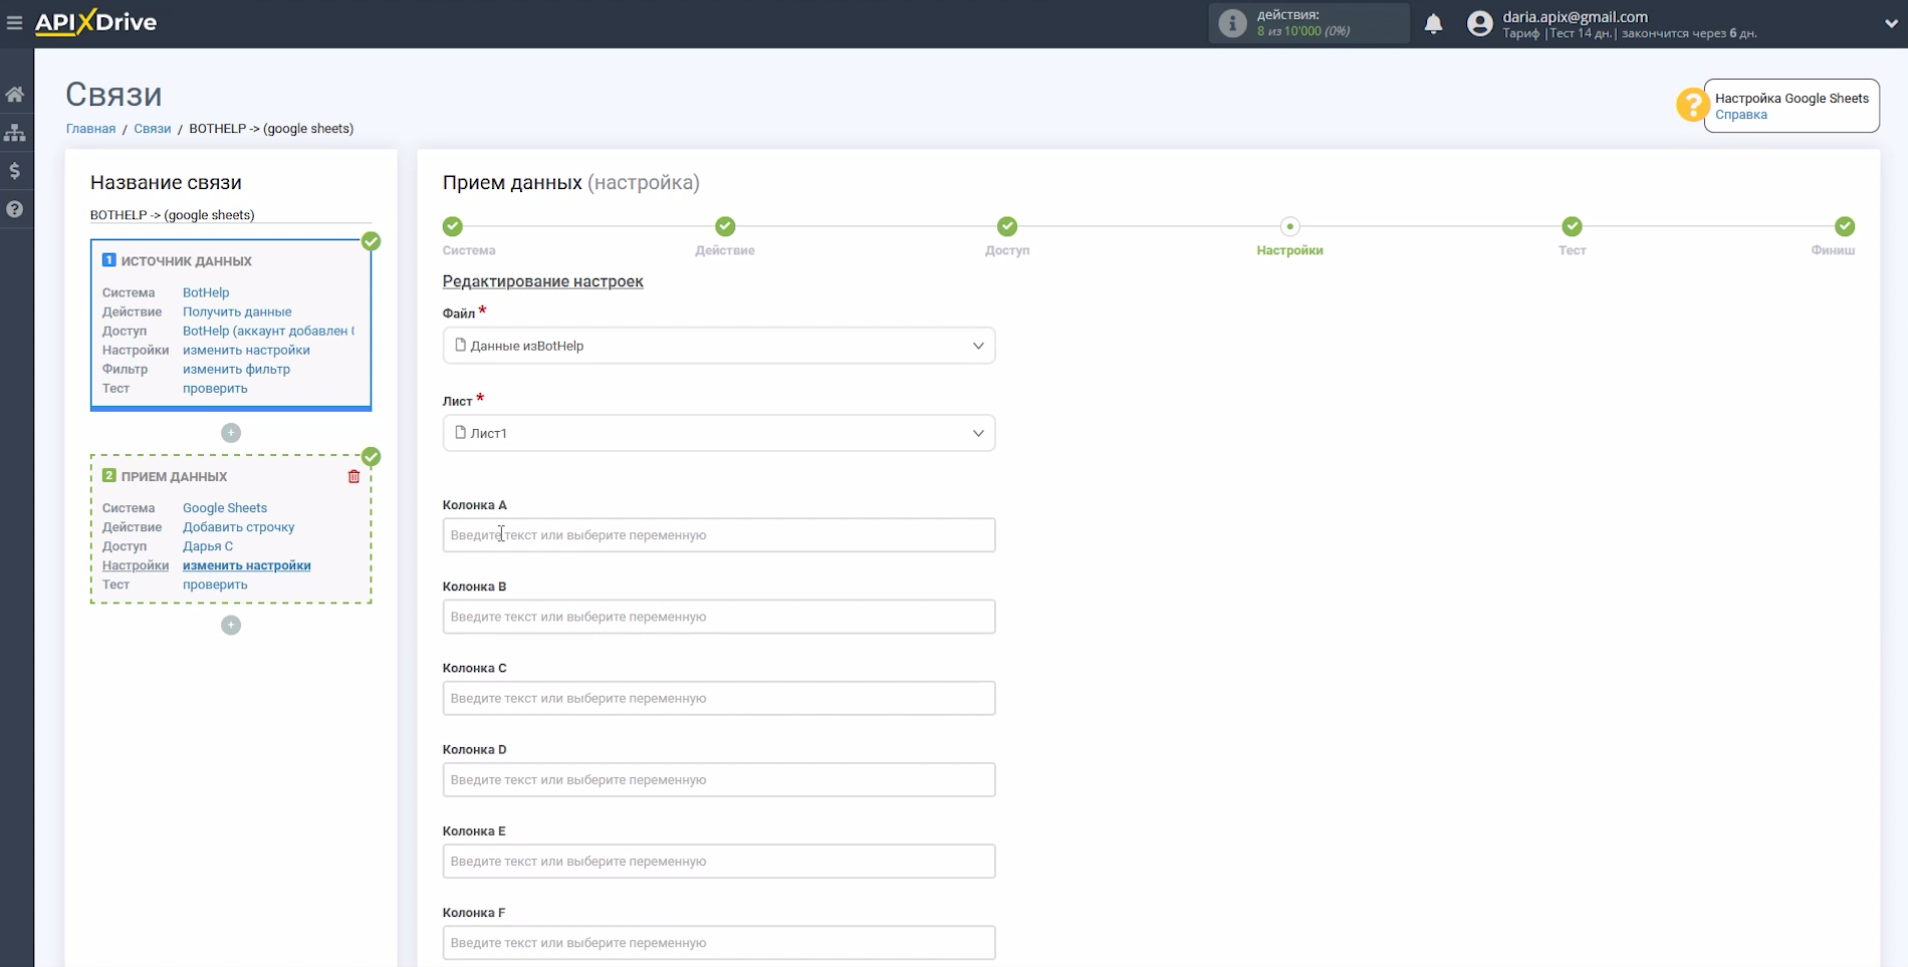Open the hamburger menu icon

coord(14,22)
